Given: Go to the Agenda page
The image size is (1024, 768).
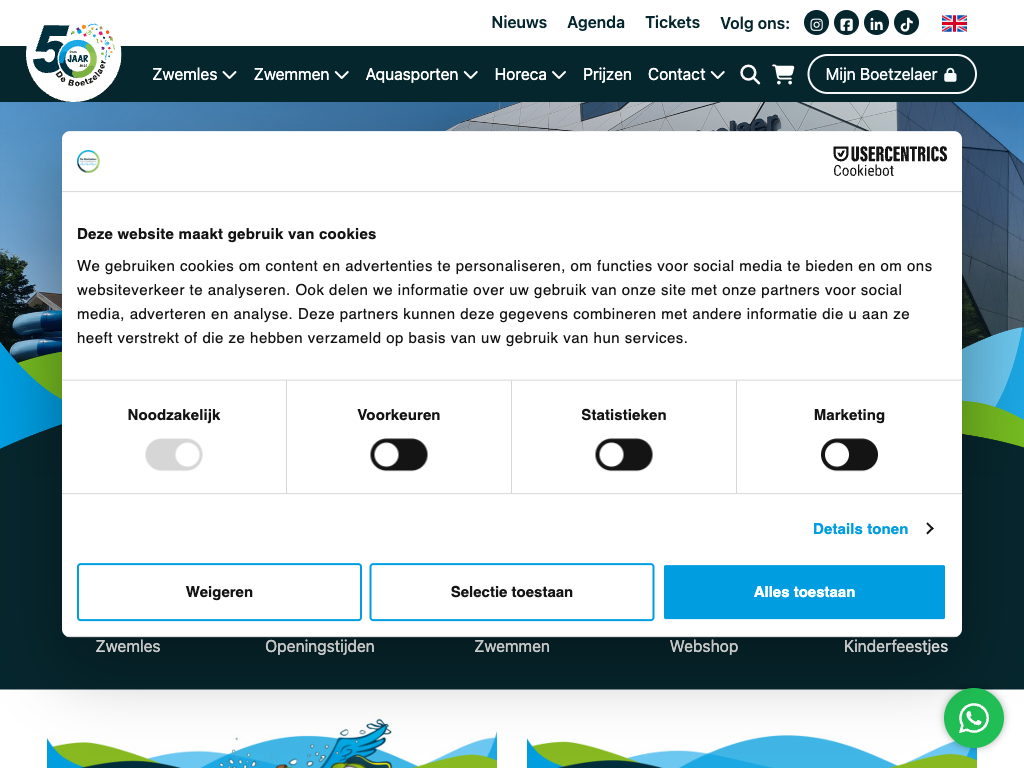Looking at the screenshot, I should point(596,22).
